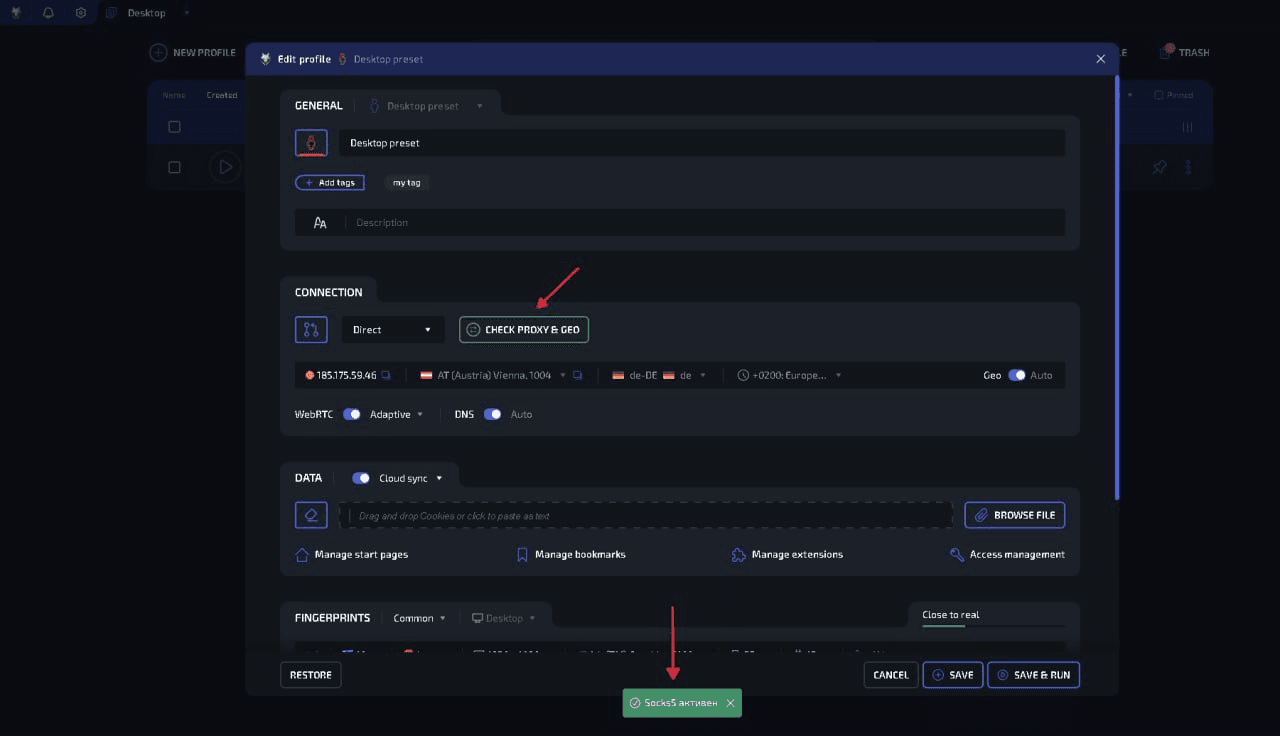The image size is (1280, 736).
Task: Toggle the Cloud sync switch
Action: pyautogui.click(x=361, y=478)
